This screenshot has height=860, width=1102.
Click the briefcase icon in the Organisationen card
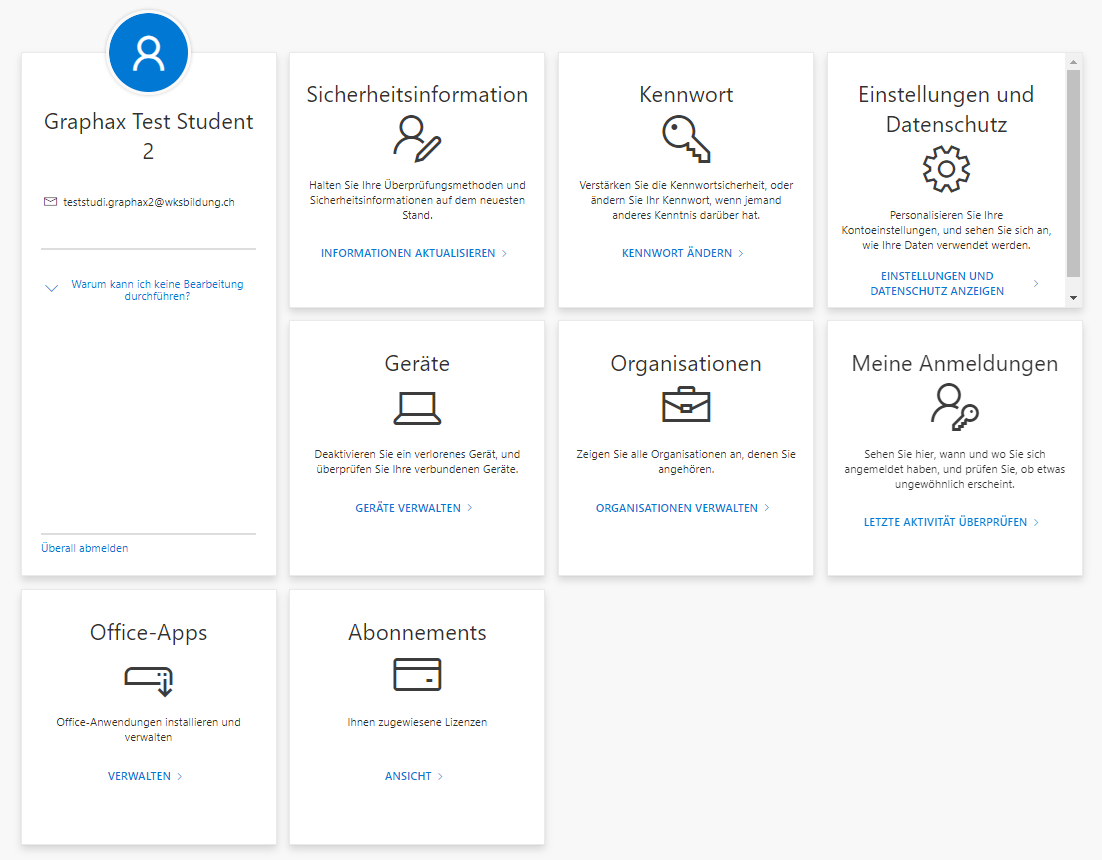click(x=686, y=404)
